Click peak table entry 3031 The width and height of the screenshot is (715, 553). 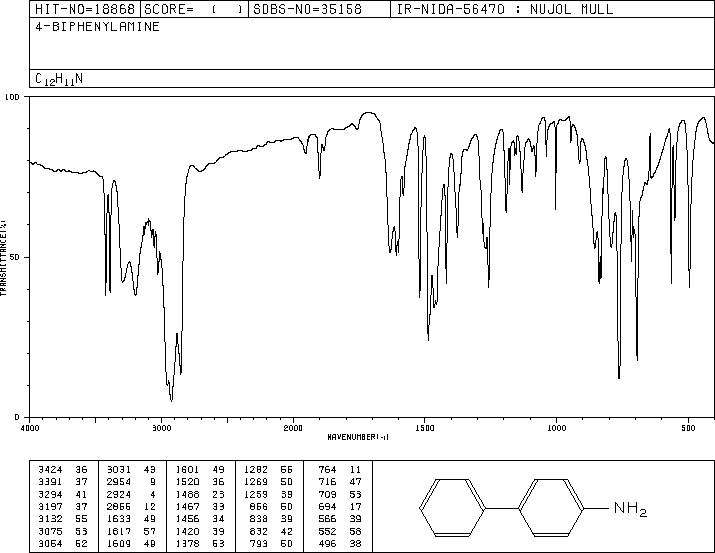[131, 469]
